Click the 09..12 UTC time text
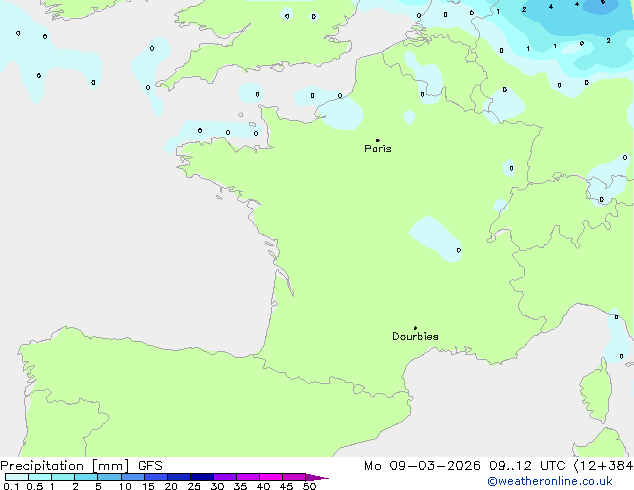This screenshot has width=634, height=490. (x=528, y=466)
